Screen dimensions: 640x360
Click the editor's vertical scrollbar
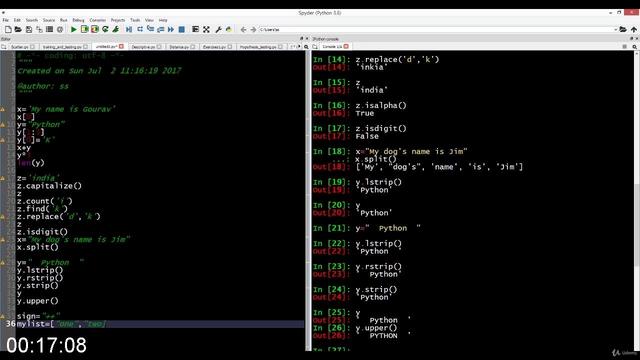(307, 200)
